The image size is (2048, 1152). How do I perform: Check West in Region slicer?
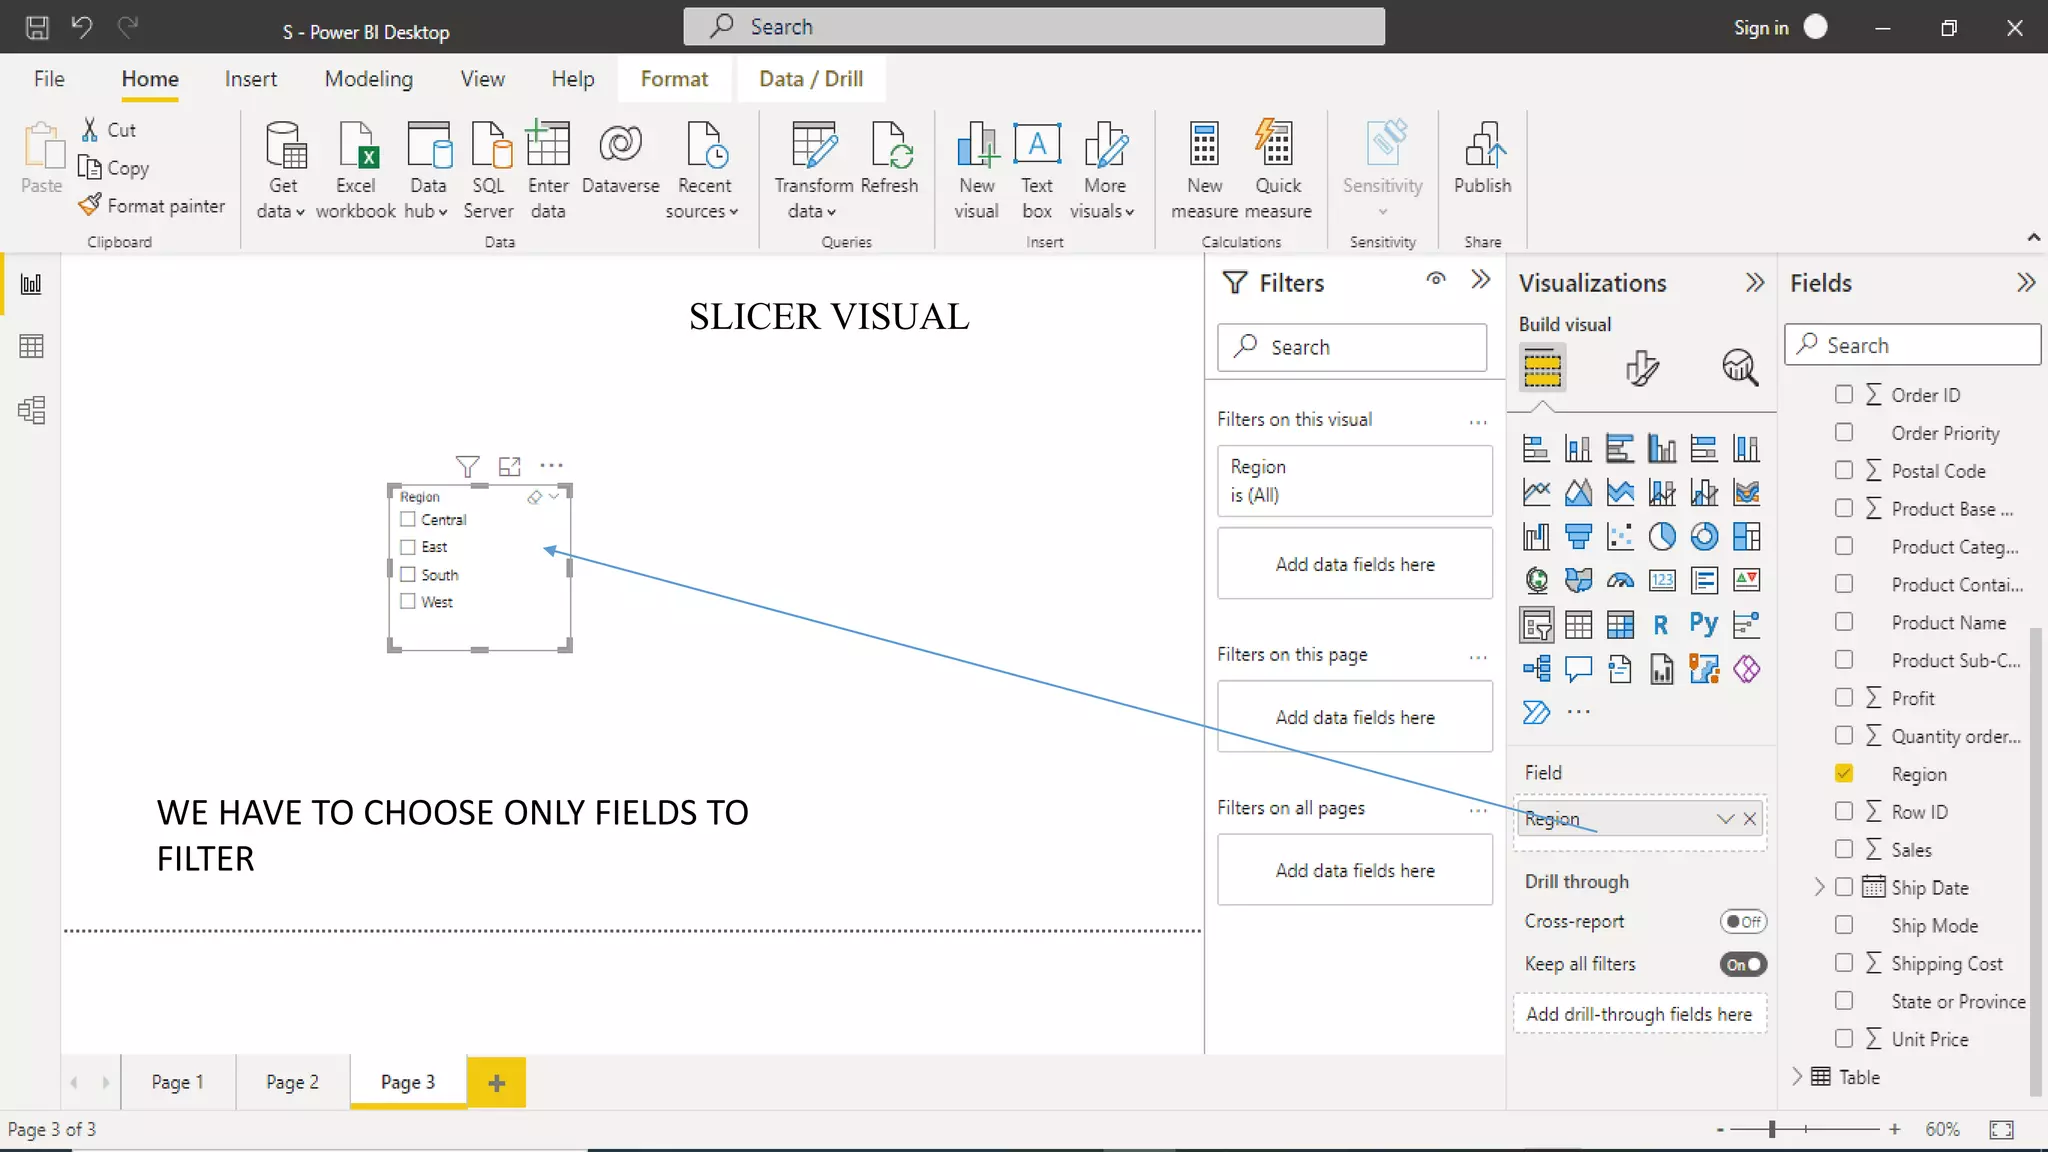click(408, 601)
